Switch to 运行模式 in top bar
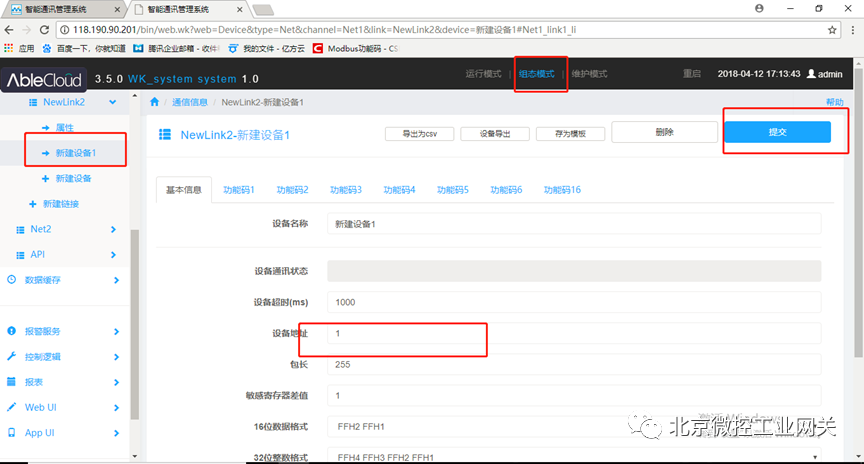Screen dimensions: 864x464 tap(484, 75)
